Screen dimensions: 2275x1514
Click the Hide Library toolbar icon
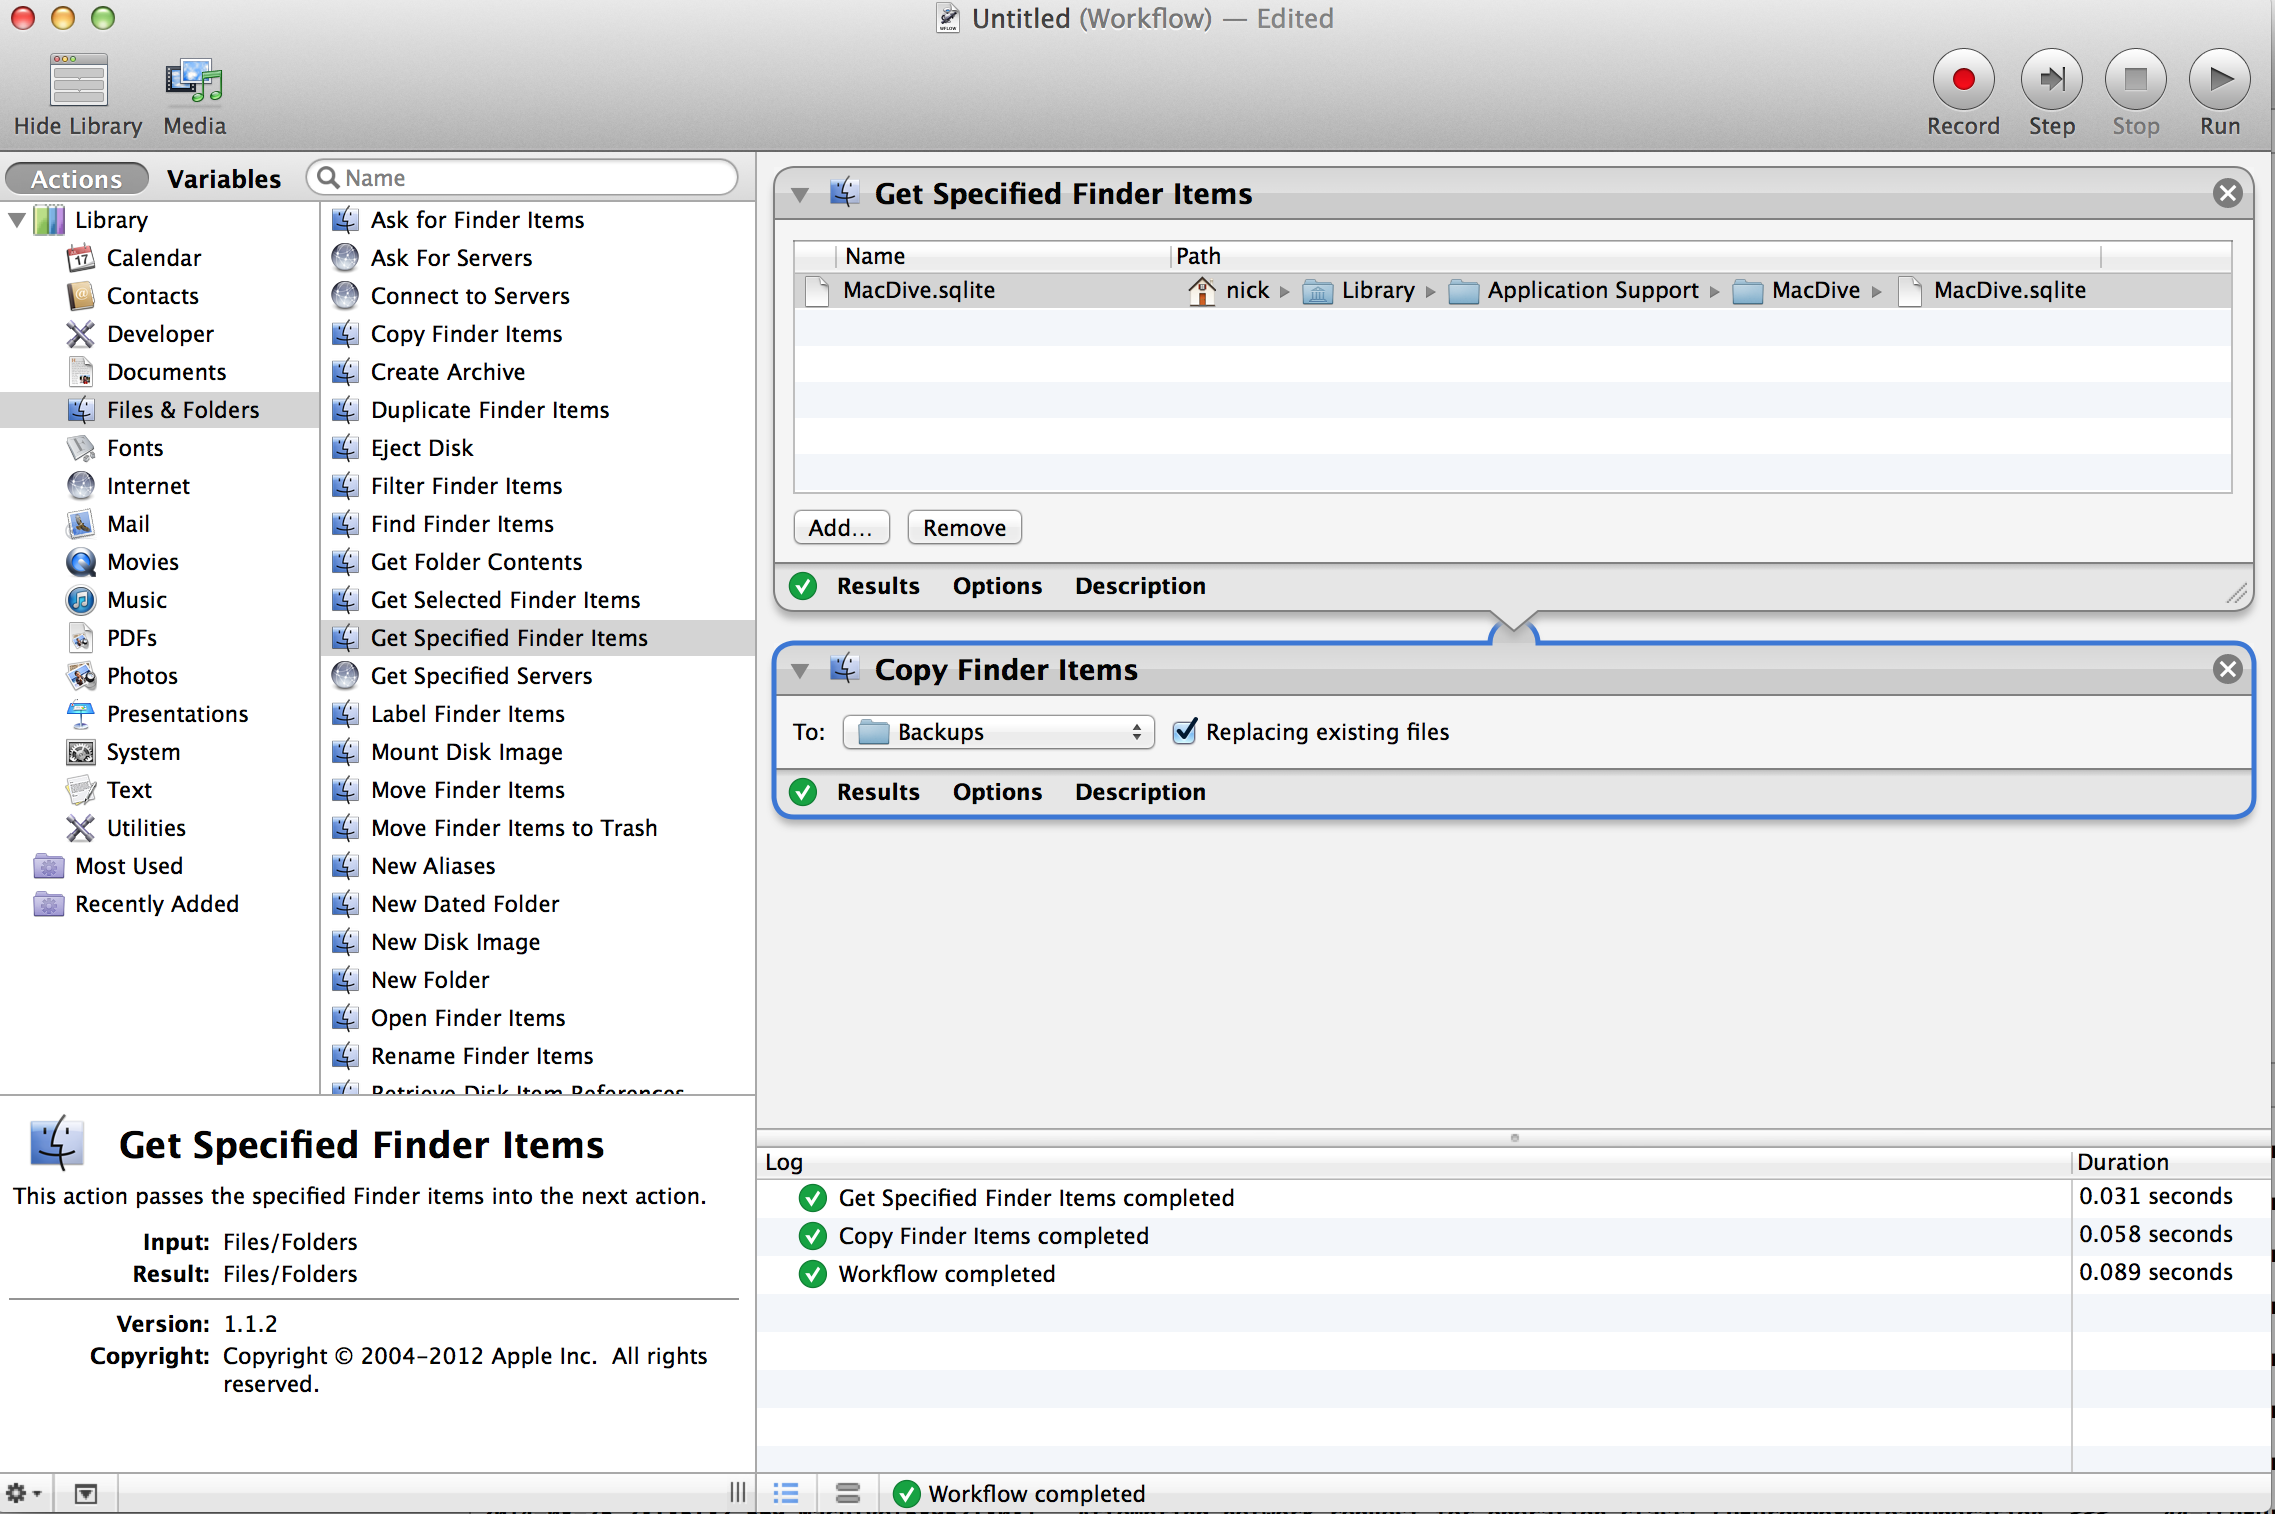pos(78,80)
